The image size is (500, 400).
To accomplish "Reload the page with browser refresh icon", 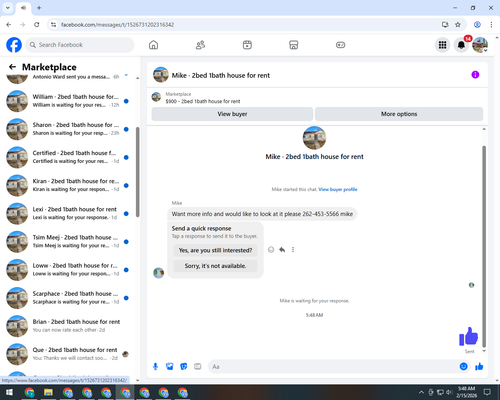I will [x=37, y=25].
